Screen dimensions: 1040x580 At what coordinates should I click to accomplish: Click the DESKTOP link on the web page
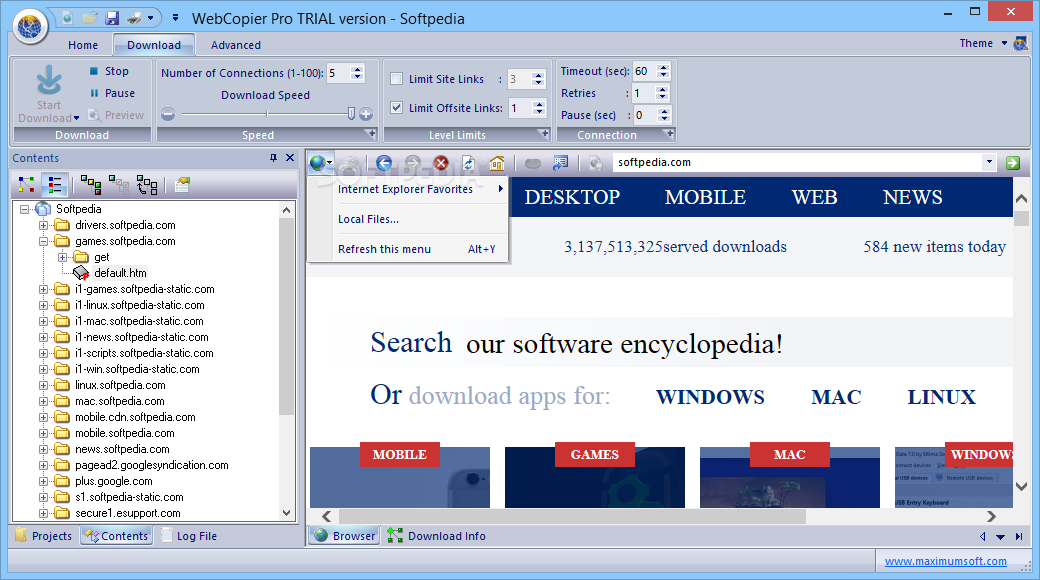[x=572, y=197]
